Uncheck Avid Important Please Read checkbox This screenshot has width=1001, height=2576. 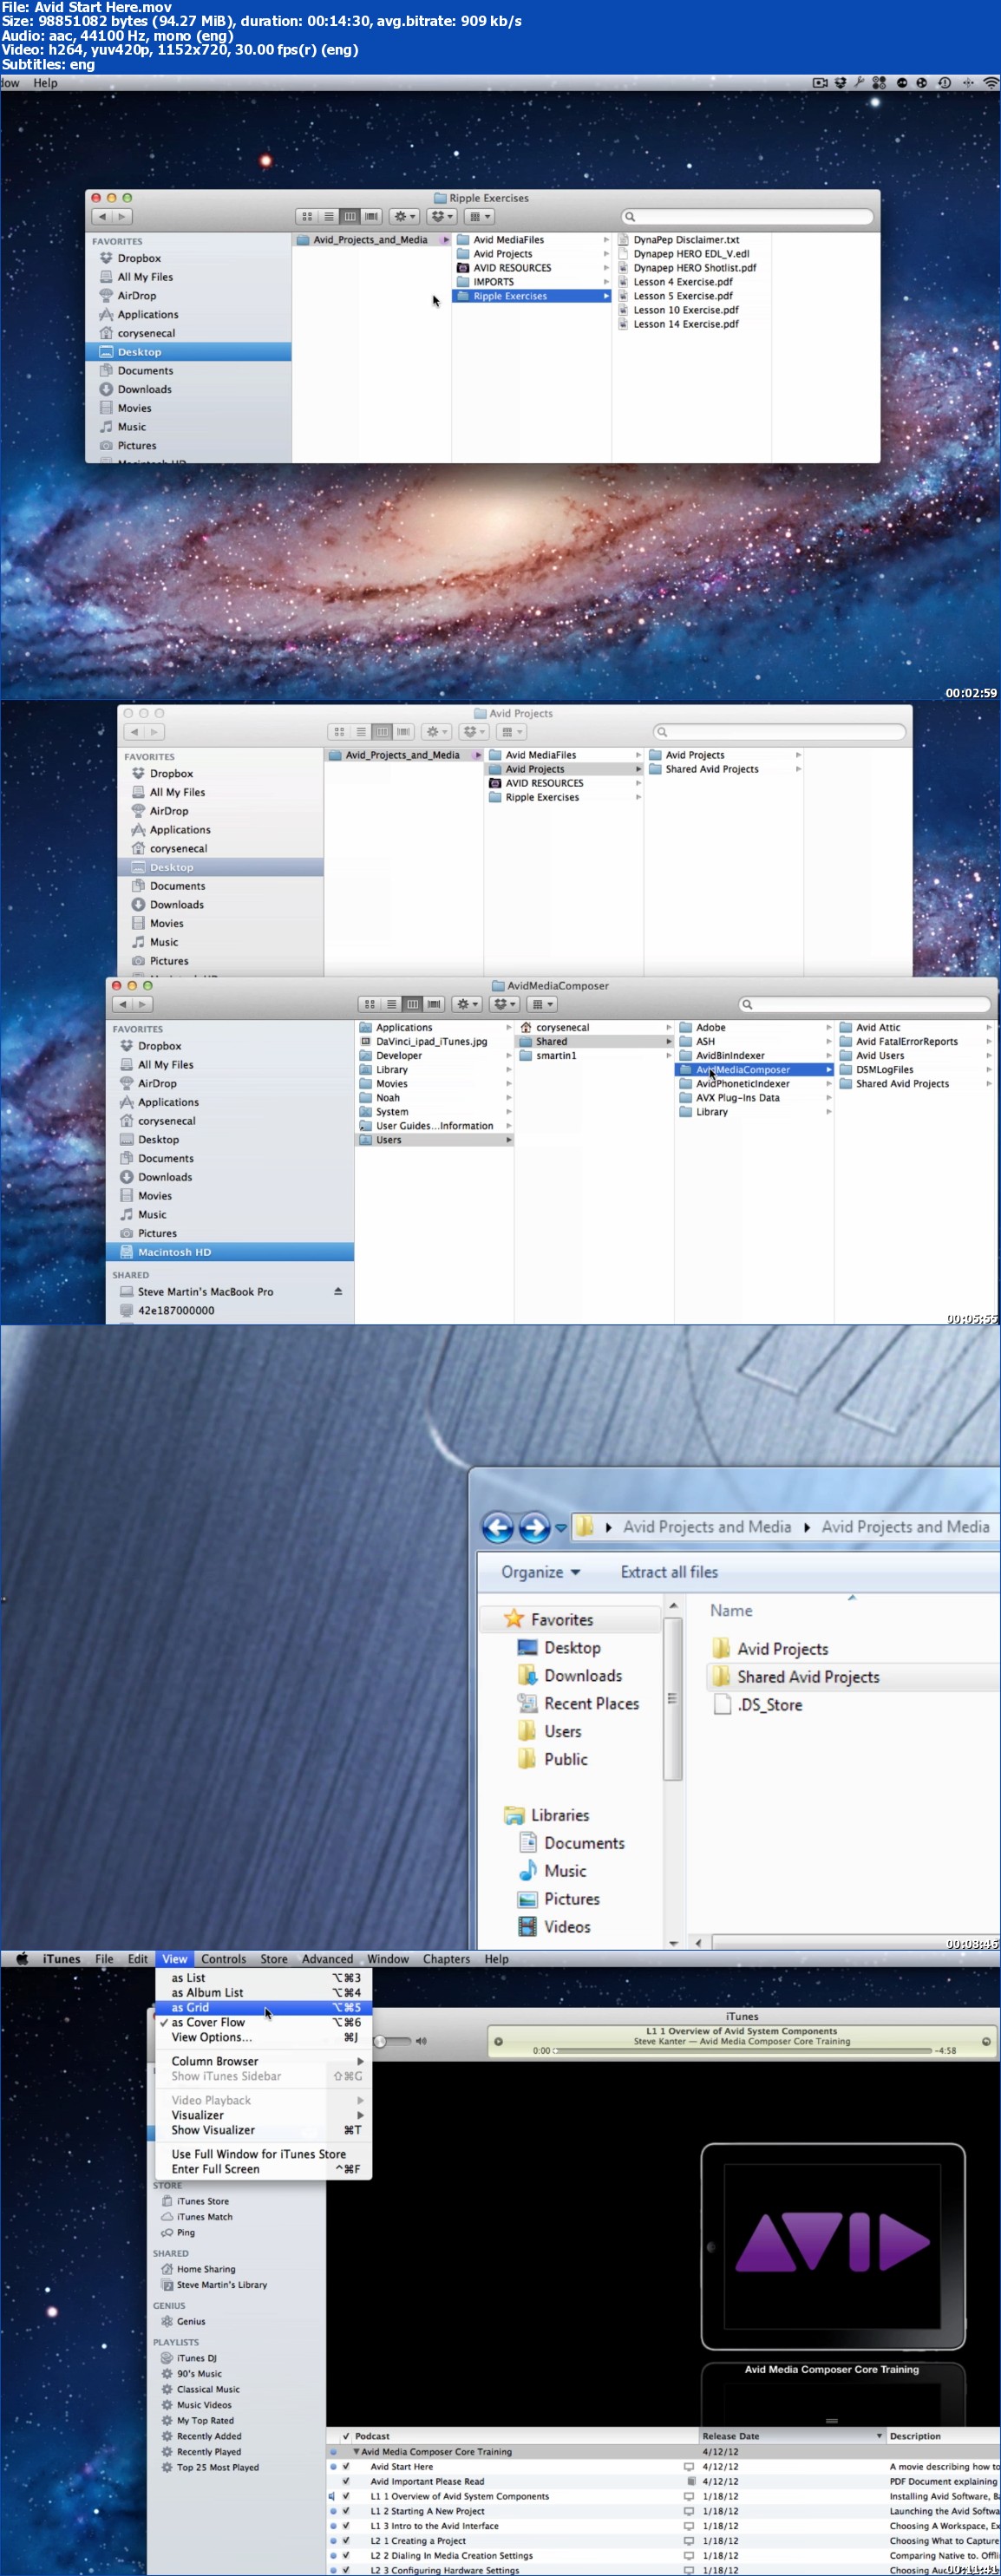pos(346,2481)
